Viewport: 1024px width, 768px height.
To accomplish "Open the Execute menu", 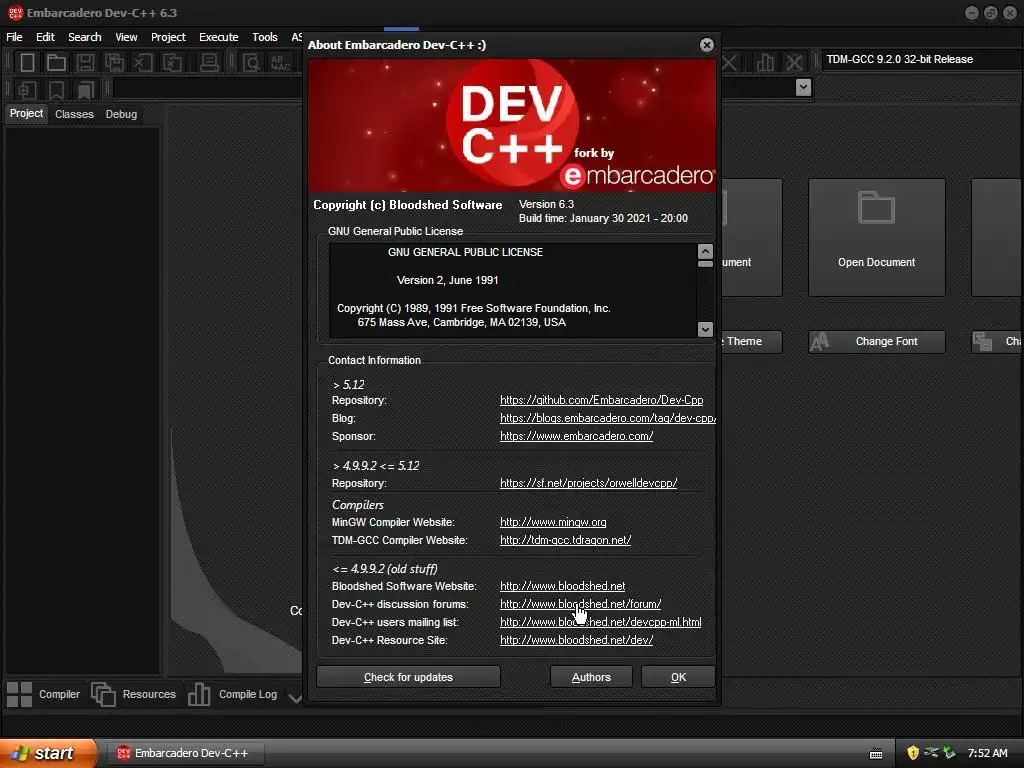I will coord(219,37).
